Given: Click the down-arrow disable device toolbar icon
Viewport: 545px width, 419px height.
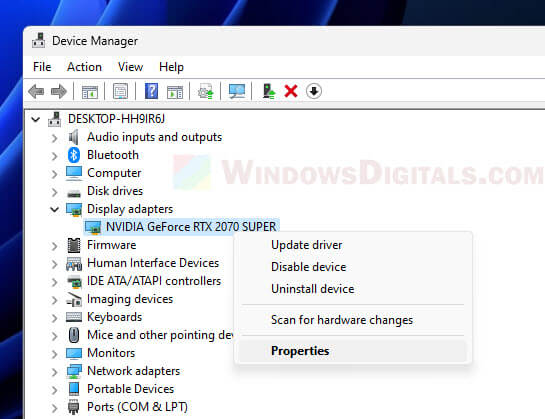Looking at the screenshot, I should (x=314, y=91).
